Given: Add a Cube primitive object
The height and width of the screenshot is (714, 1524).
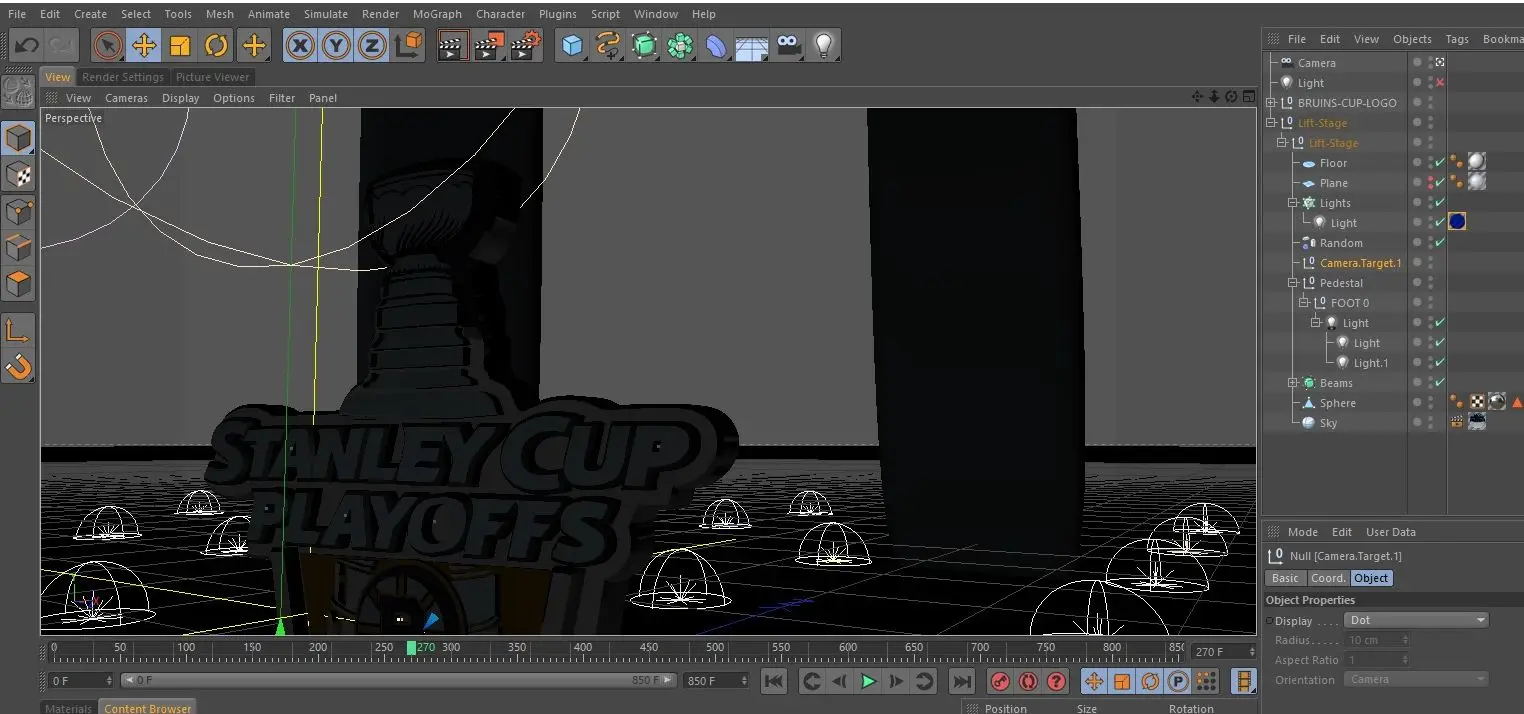Looking at the screenshot, I should (x=572, y=45).
